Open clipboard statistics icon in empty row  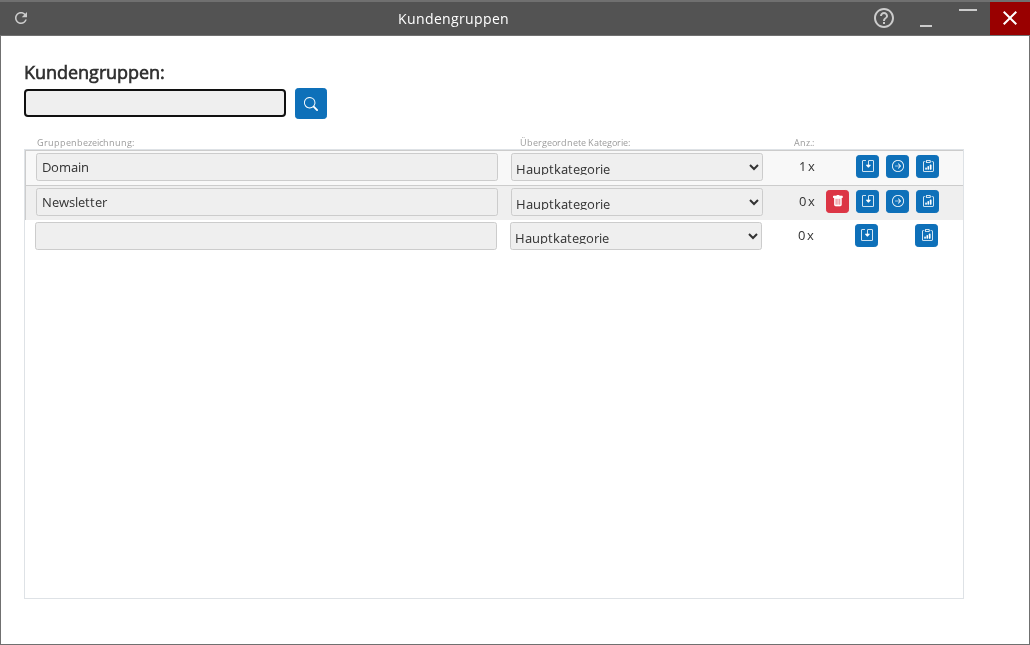coord(927,236)
